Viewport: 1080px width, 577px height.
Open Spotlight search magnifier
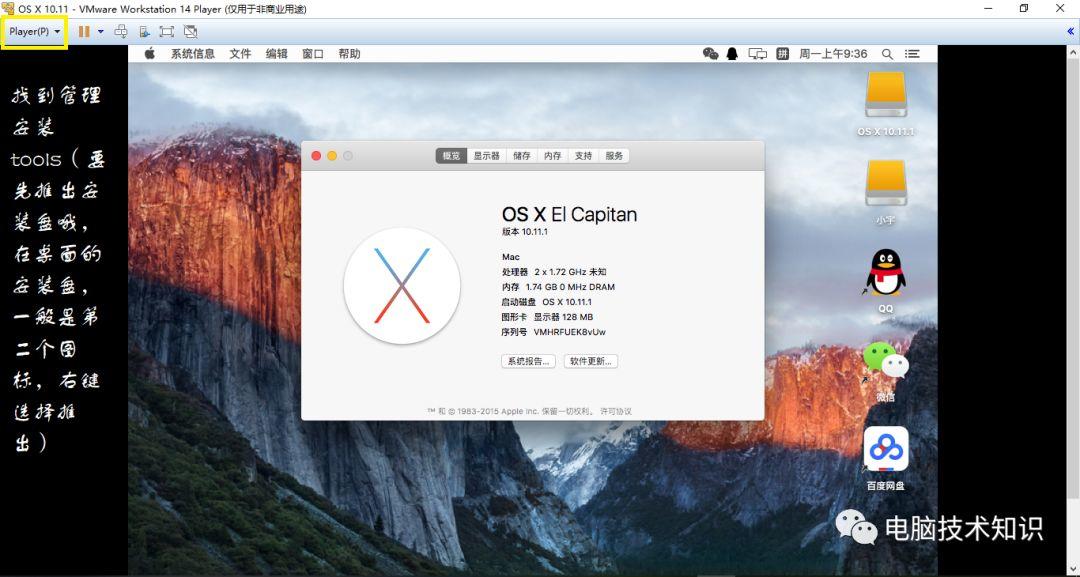click(x=888, y=54)
